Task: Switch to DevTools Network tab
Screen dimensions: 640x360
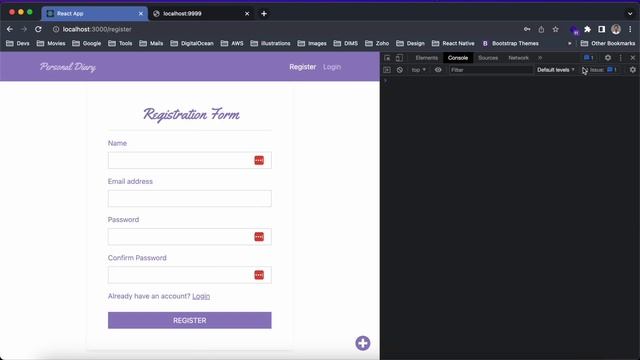Action: [x=518, y=58]
